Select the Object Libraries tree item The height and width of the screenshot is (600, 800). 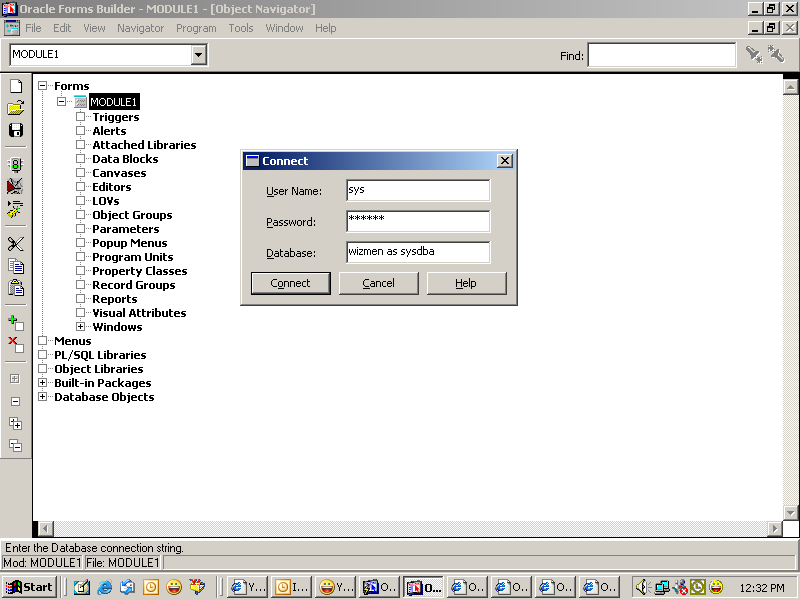(99, 369)
